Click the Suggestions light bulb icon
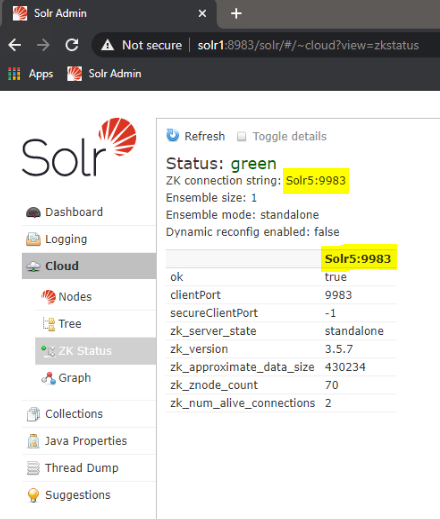 33,495
